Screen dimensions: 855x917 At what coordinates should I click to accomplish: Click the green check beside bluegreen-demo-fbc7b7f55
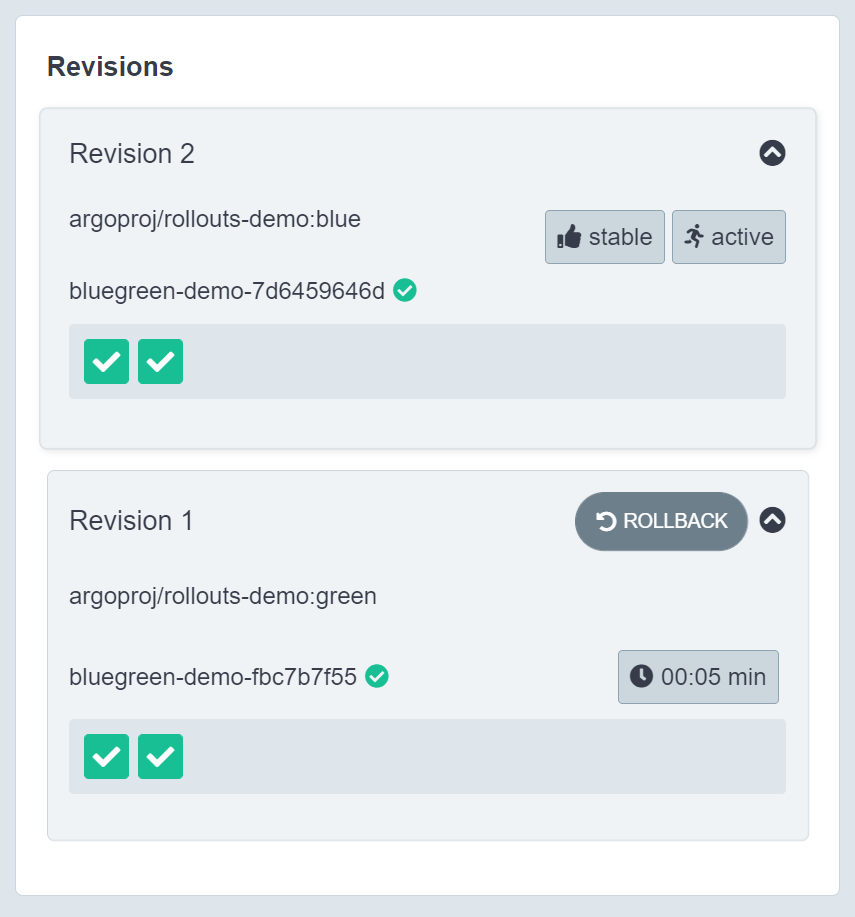click(377, 677)
